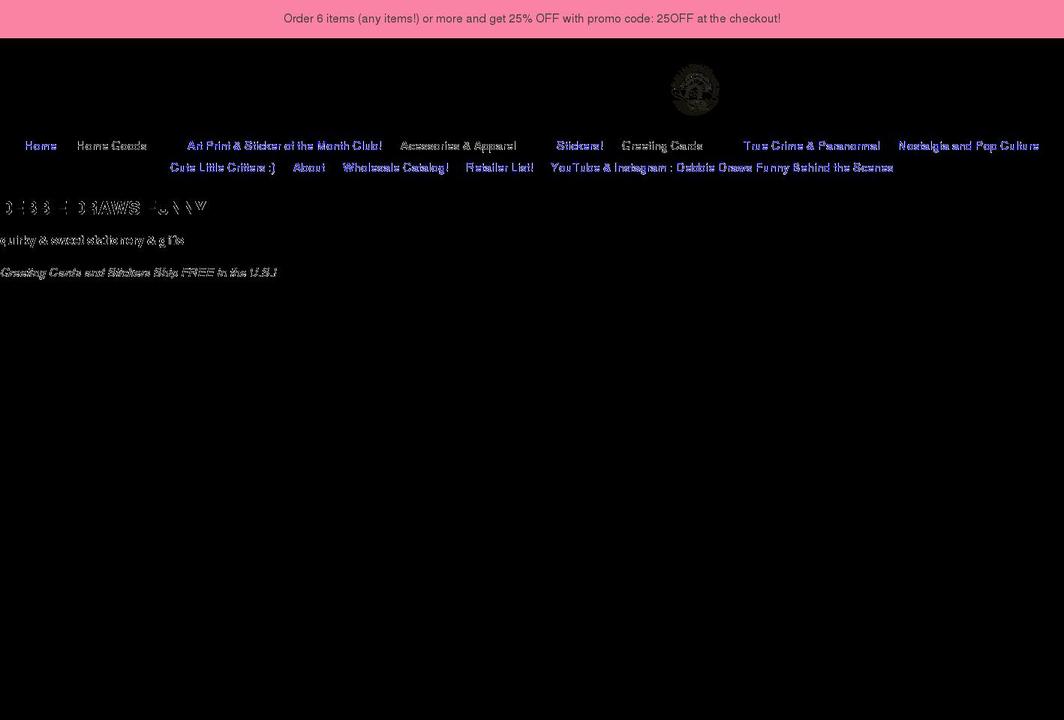The image size is (1064, 720).
Task: Open Home Goods menu
Action: (112, 146)
